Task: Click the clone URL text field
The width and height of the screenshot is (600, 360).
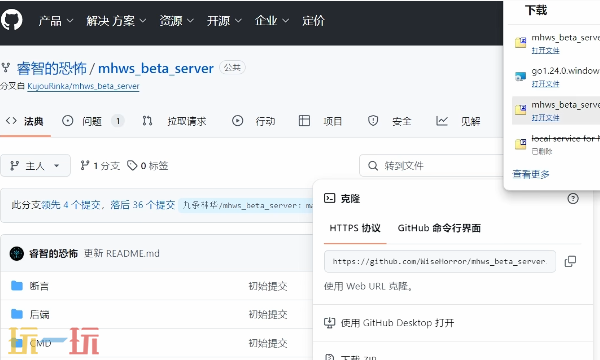Action: point(440,261)
